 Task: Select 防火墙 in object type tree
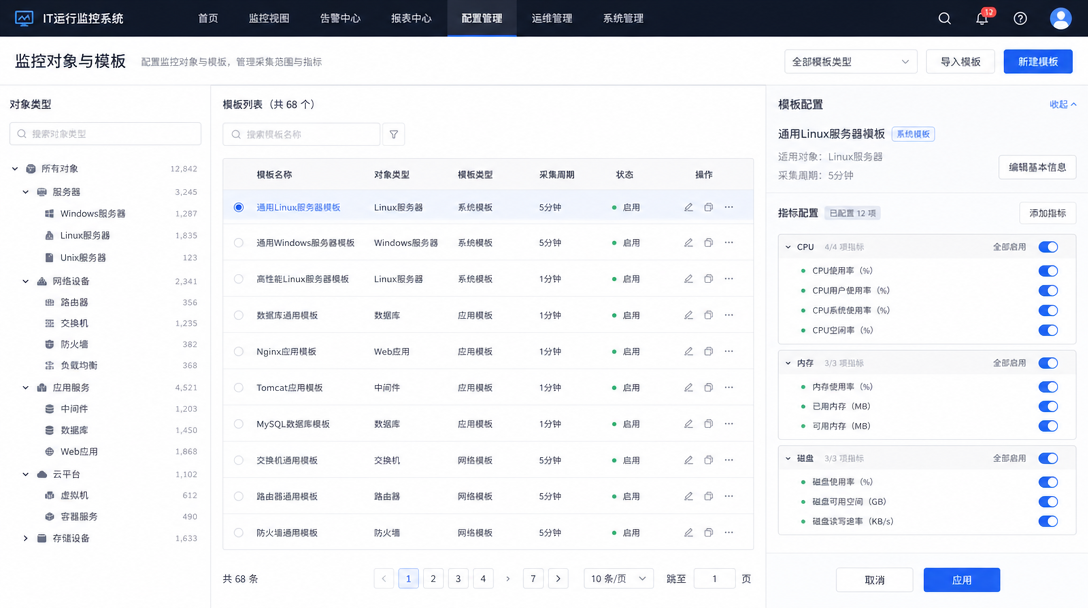tap(74, 344)
